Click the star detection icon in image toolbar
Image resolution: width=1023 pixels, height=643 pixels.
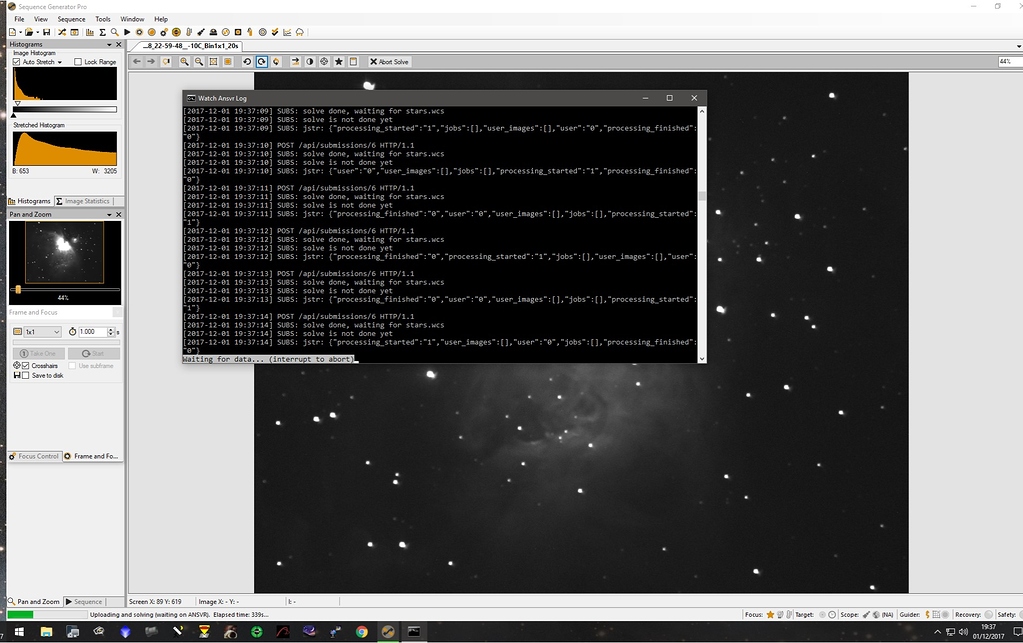point(339,61)
